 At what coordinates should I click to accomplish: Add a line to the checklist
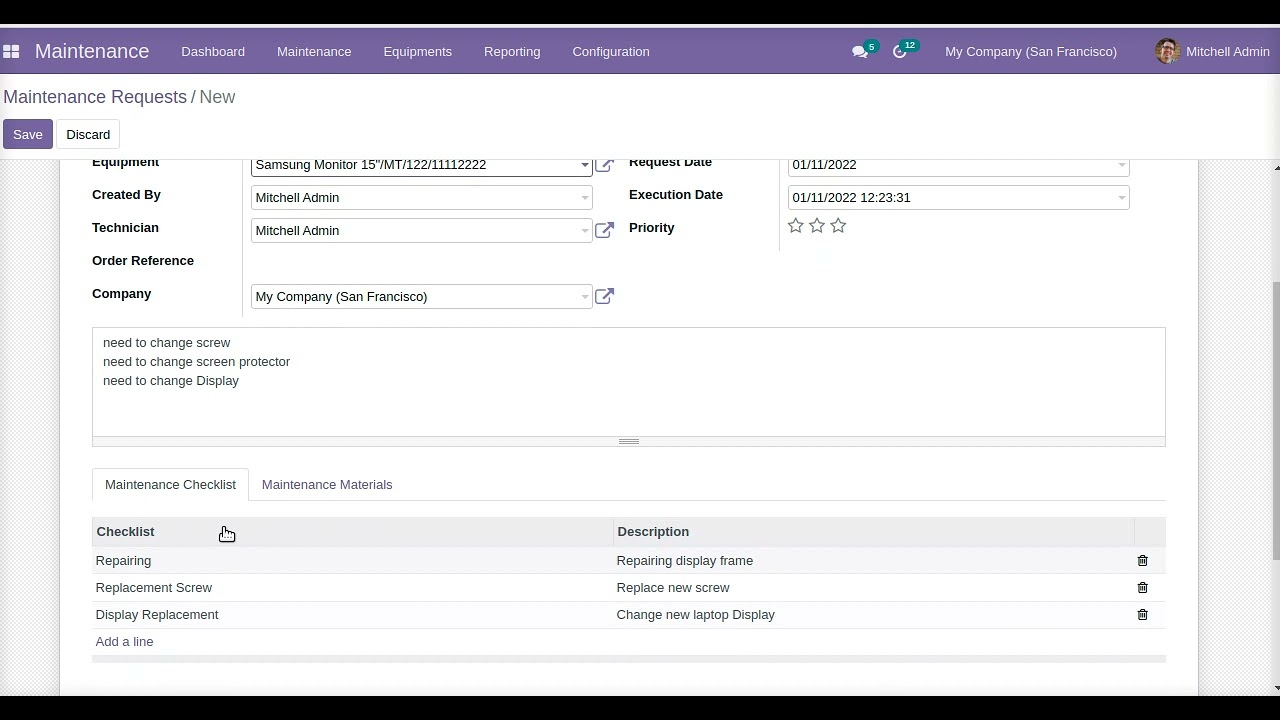(x=124, y=642)
